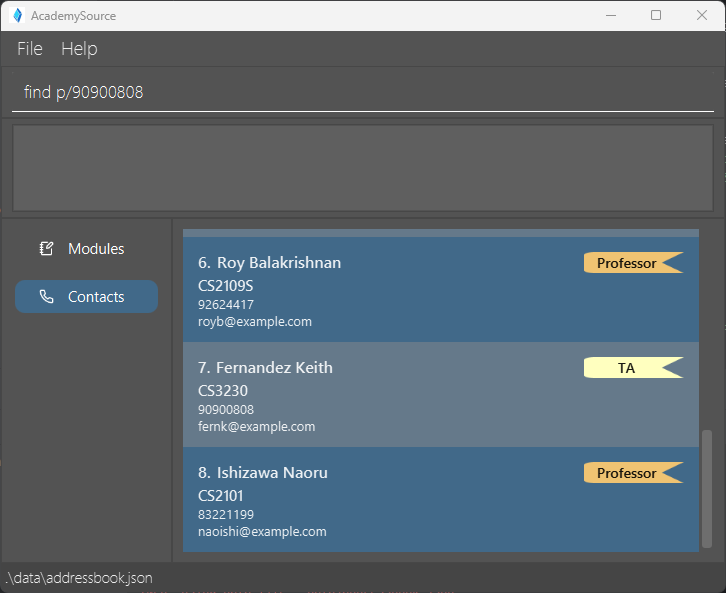Click the AcademySource app logo icon
The image size is (726, 593).
pos(16,15)
